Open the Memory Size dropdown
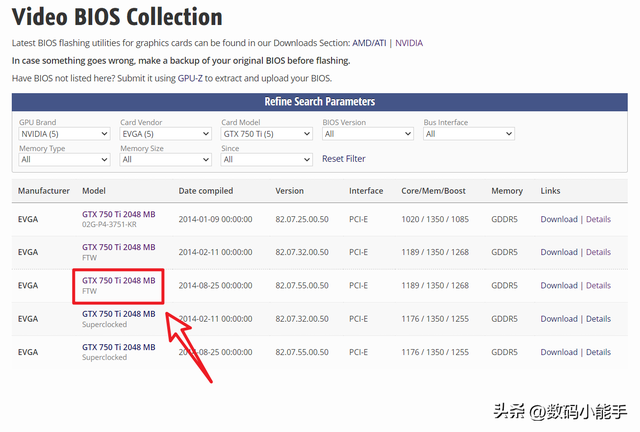 coord(165,159)
